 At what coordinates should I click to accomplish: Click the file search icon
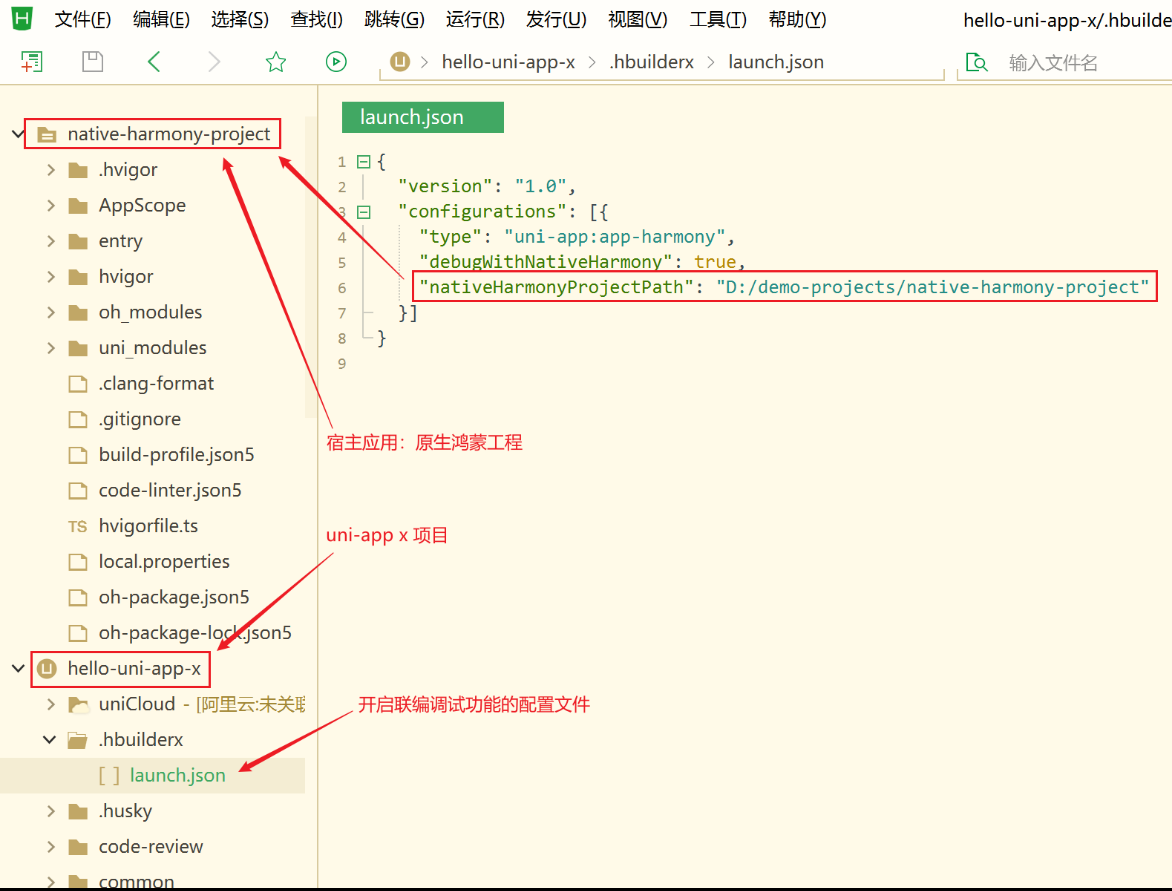977,62
